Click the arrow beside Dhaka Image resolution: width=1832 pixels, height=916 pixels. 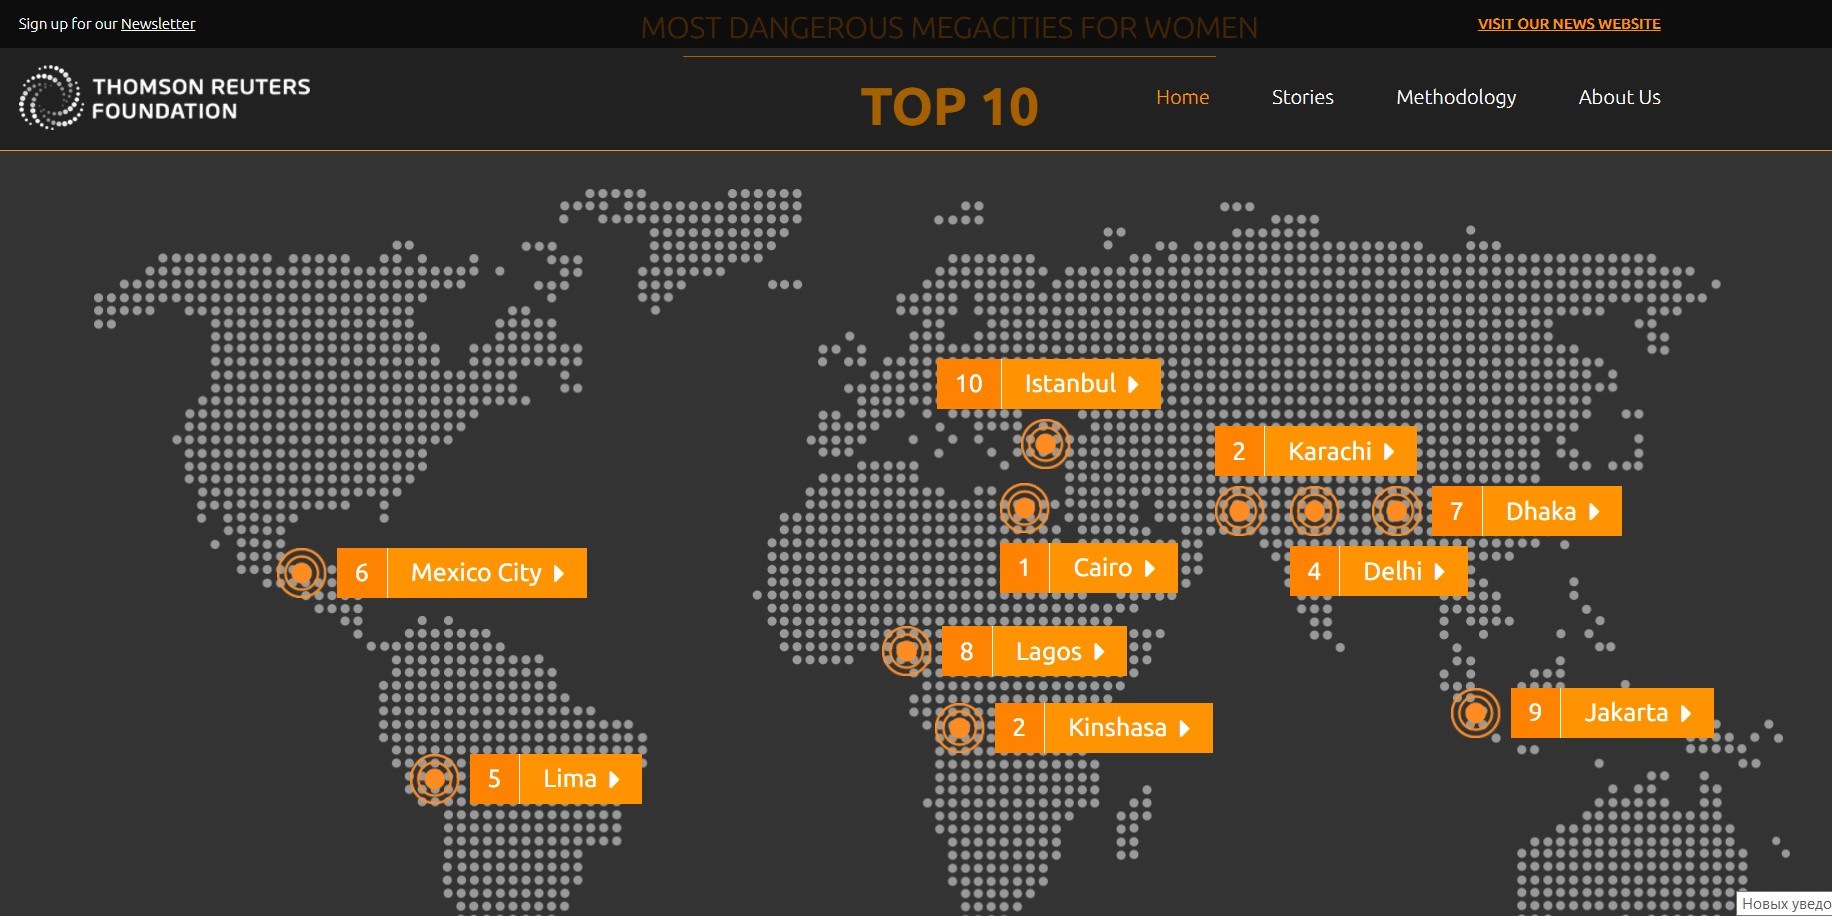(1594, 512)
